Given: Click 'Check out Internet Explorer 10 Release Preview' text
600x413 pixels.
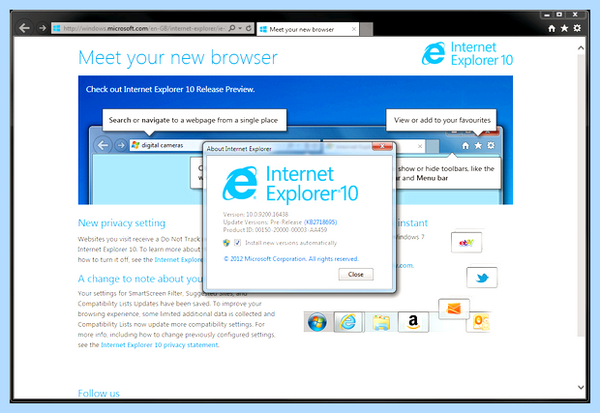Looking at the screenshot, I should 170,89.
